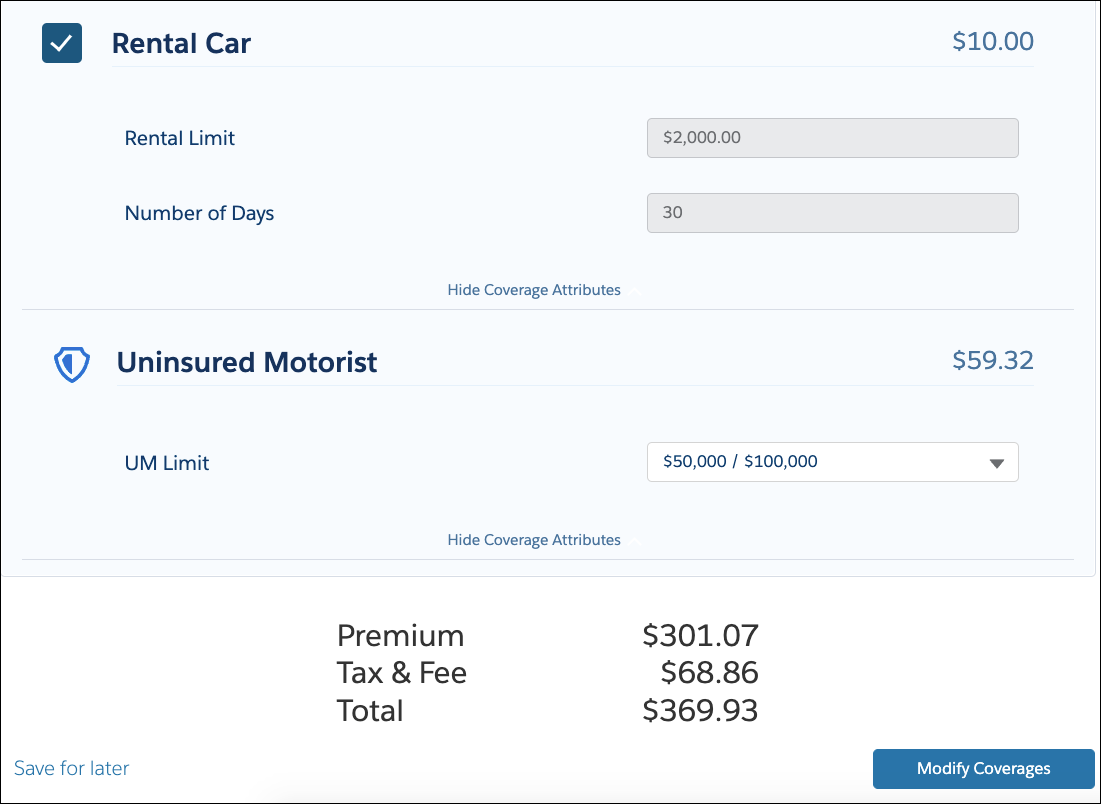The width and height of the screenshot is (1101, 804).
Task: Click the $59.32 Uninsured Motorist premium amount
Action: (x=993, y=360)
